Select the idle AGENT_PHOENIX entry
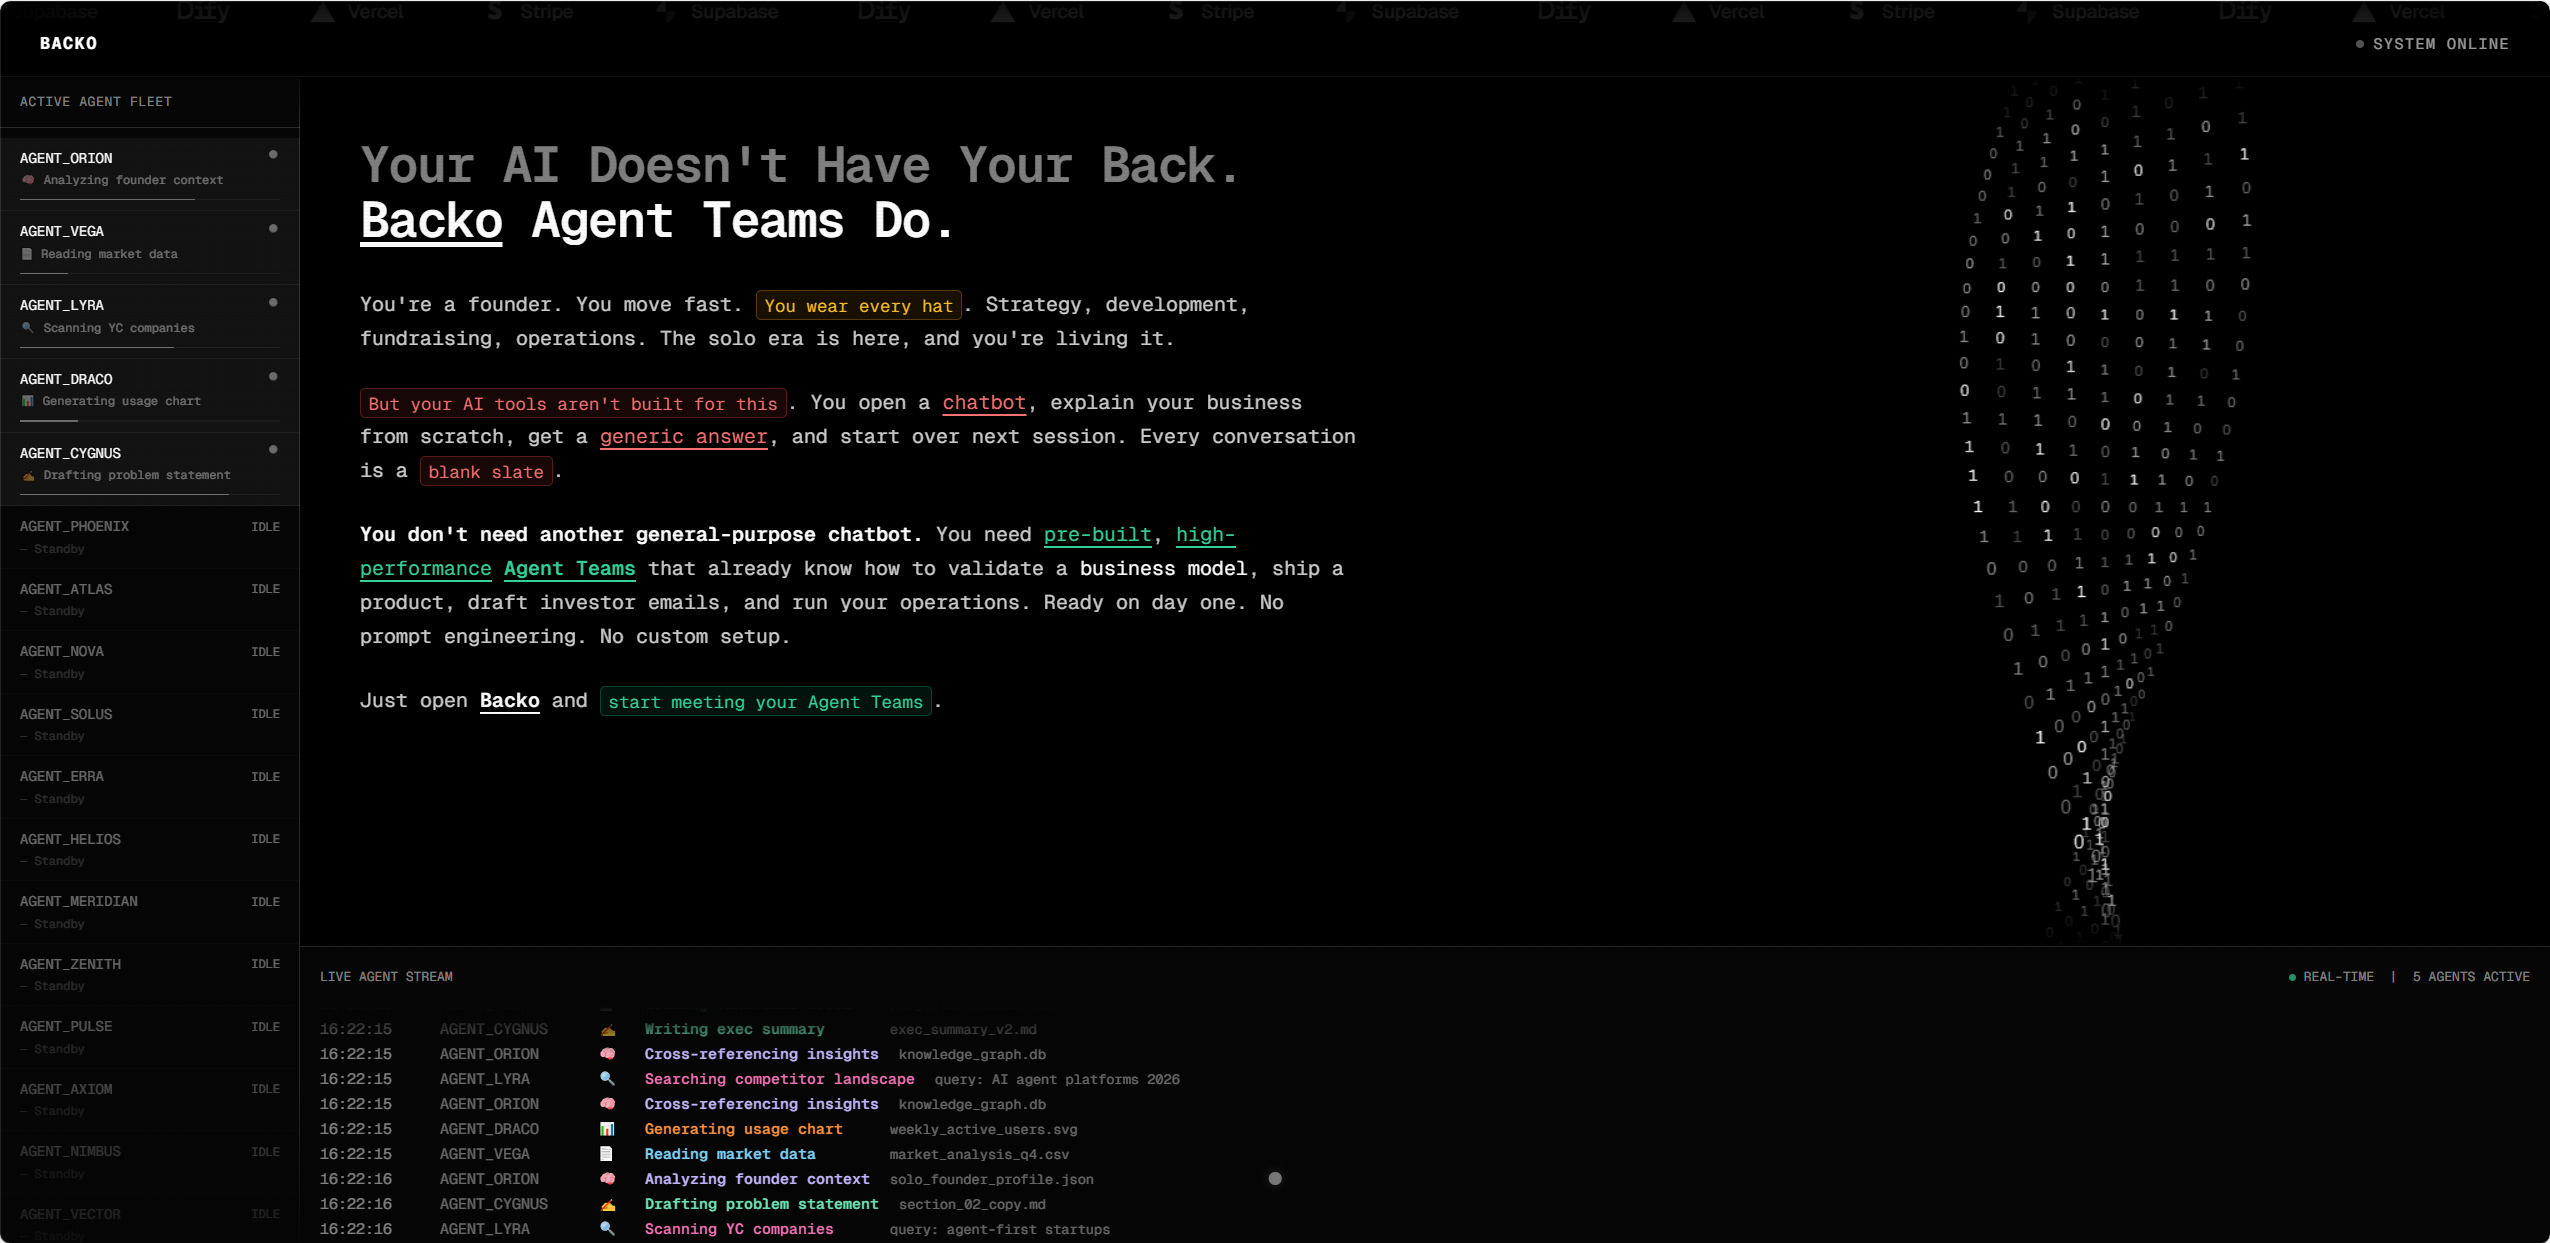The height and width of the screenshot is (1243, 2550). coord(150,537)
